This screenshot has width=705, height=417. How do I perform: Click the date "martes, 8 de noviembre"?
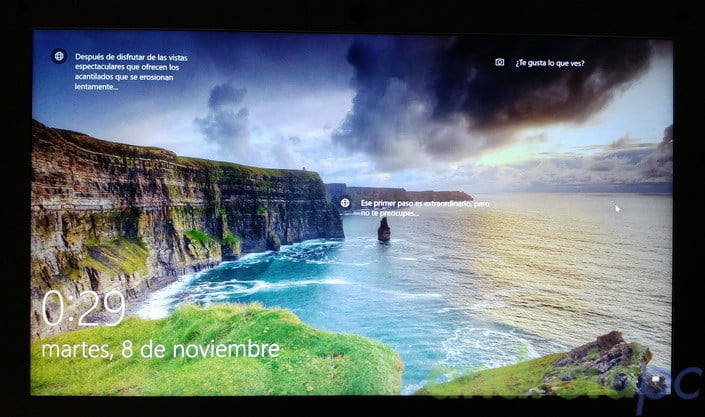point(160,349)
